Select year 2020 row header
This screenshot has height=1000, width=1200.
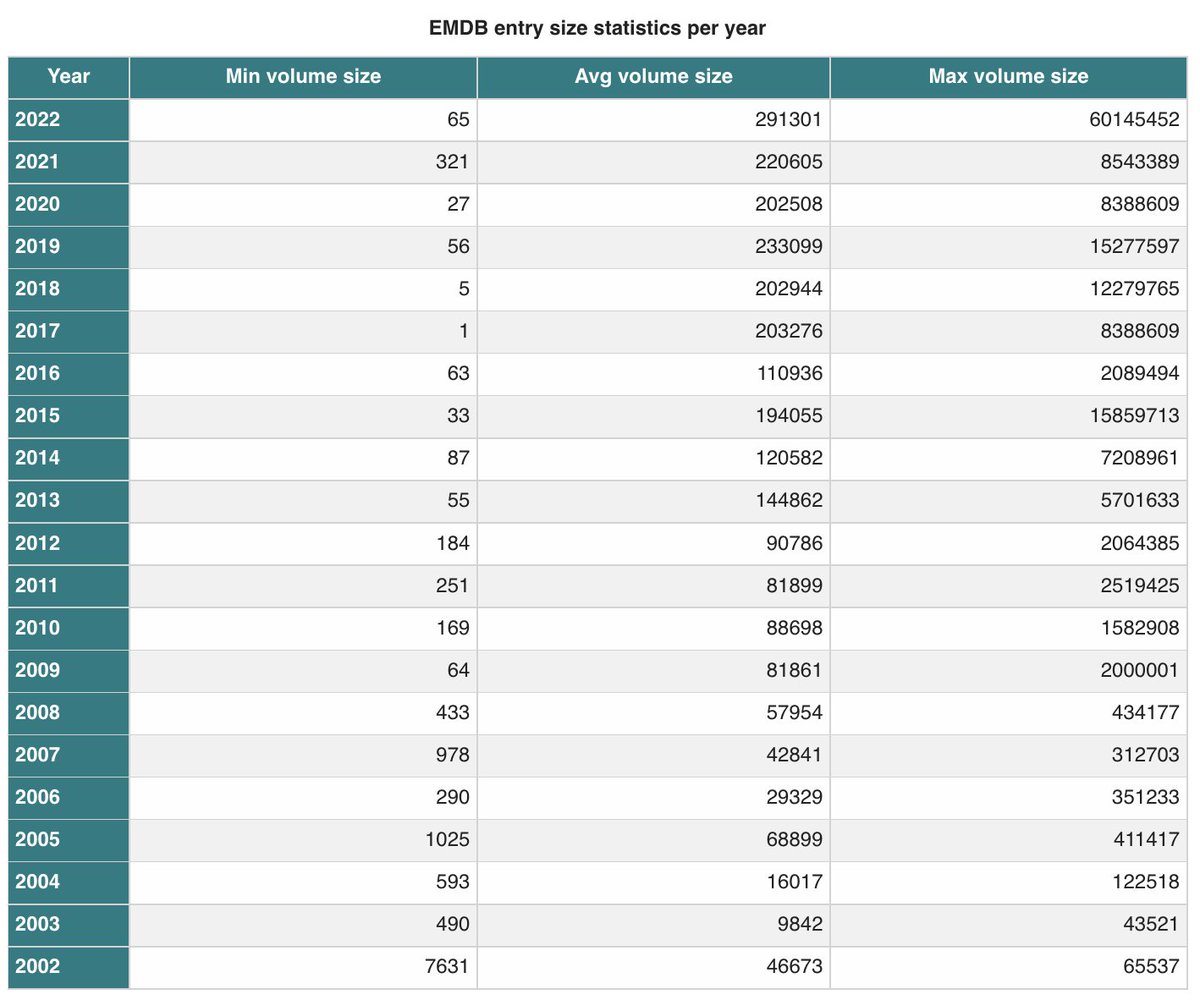click(x=69, y=205)
